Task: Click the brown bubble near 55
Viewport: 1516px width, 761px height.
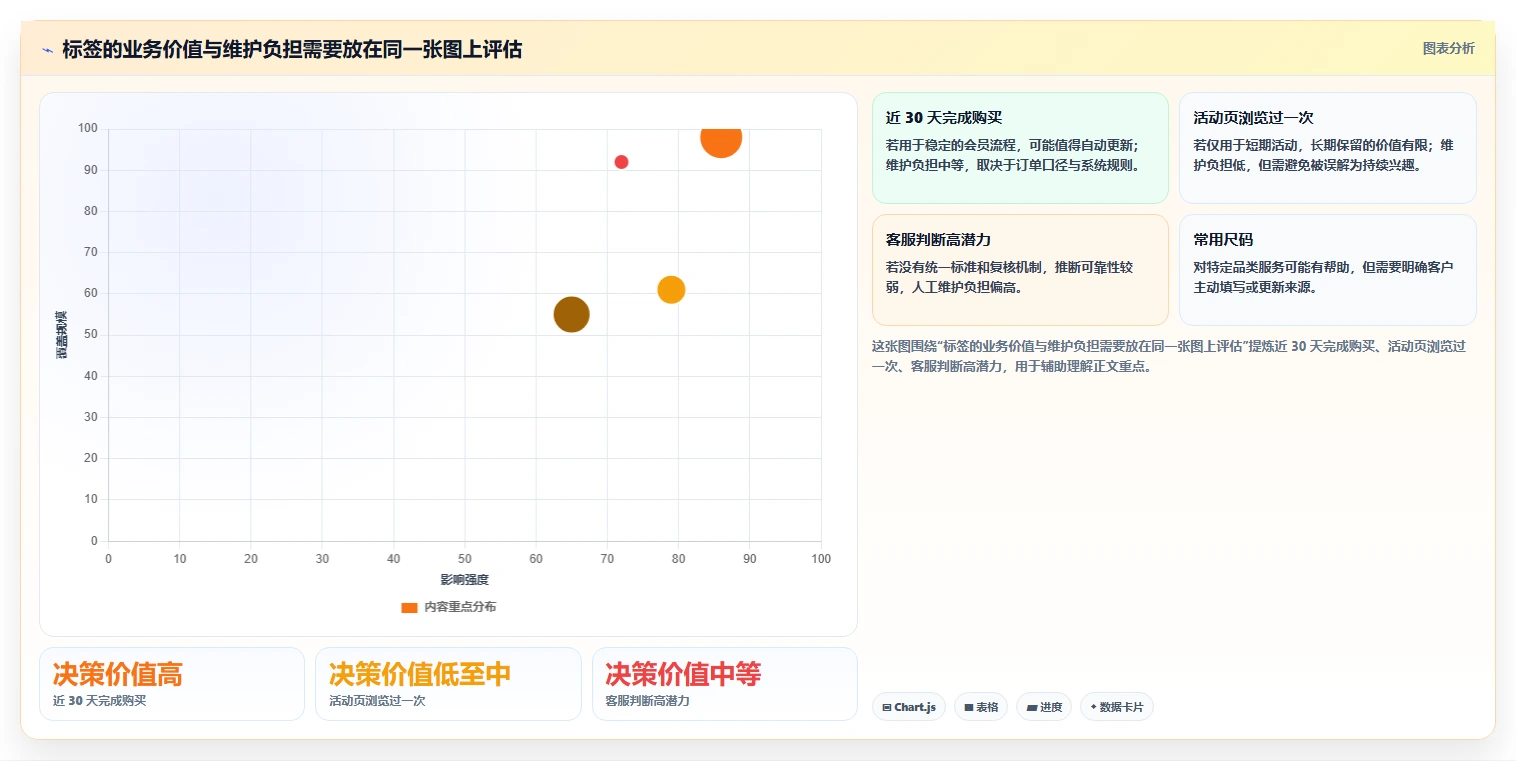Action: (x=571, y=314)
